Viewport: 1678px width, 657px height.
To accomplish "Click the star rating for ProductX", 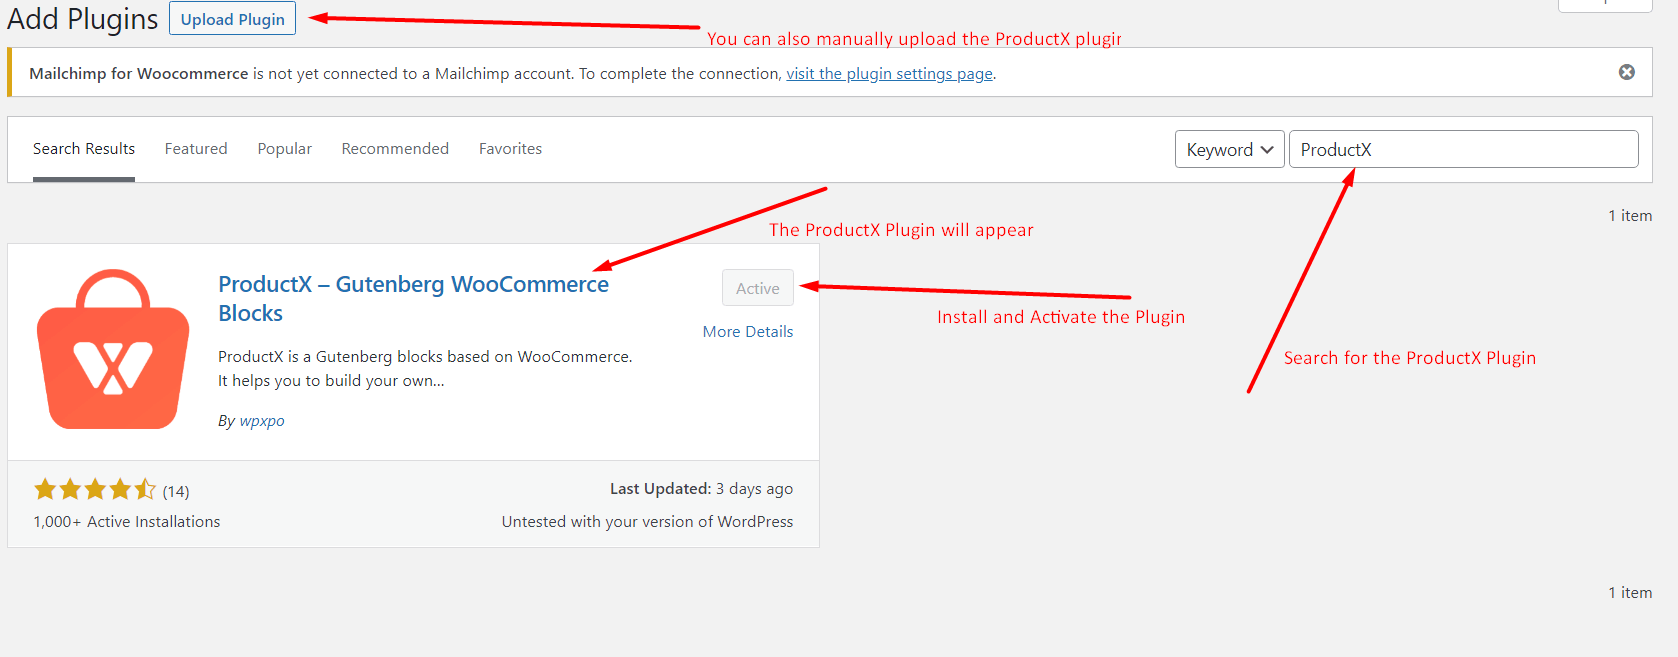I will tap(95, 489).
